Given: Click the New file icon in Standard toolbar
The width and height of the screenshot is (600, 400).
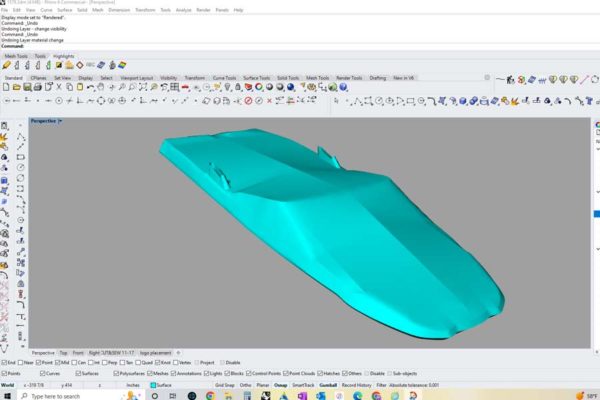Looking at the screenshot, I should pyautogui.click(x=7, y=87).
